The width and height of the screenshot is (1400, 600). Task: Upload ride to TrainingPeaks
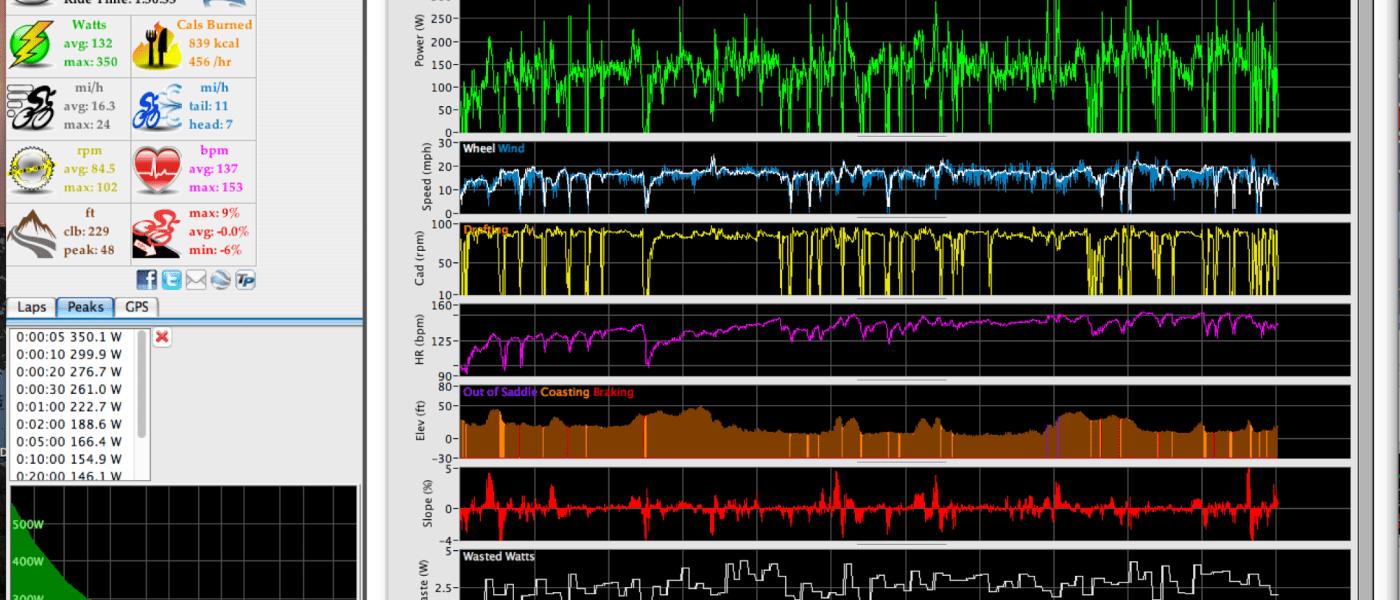point(245,280)
